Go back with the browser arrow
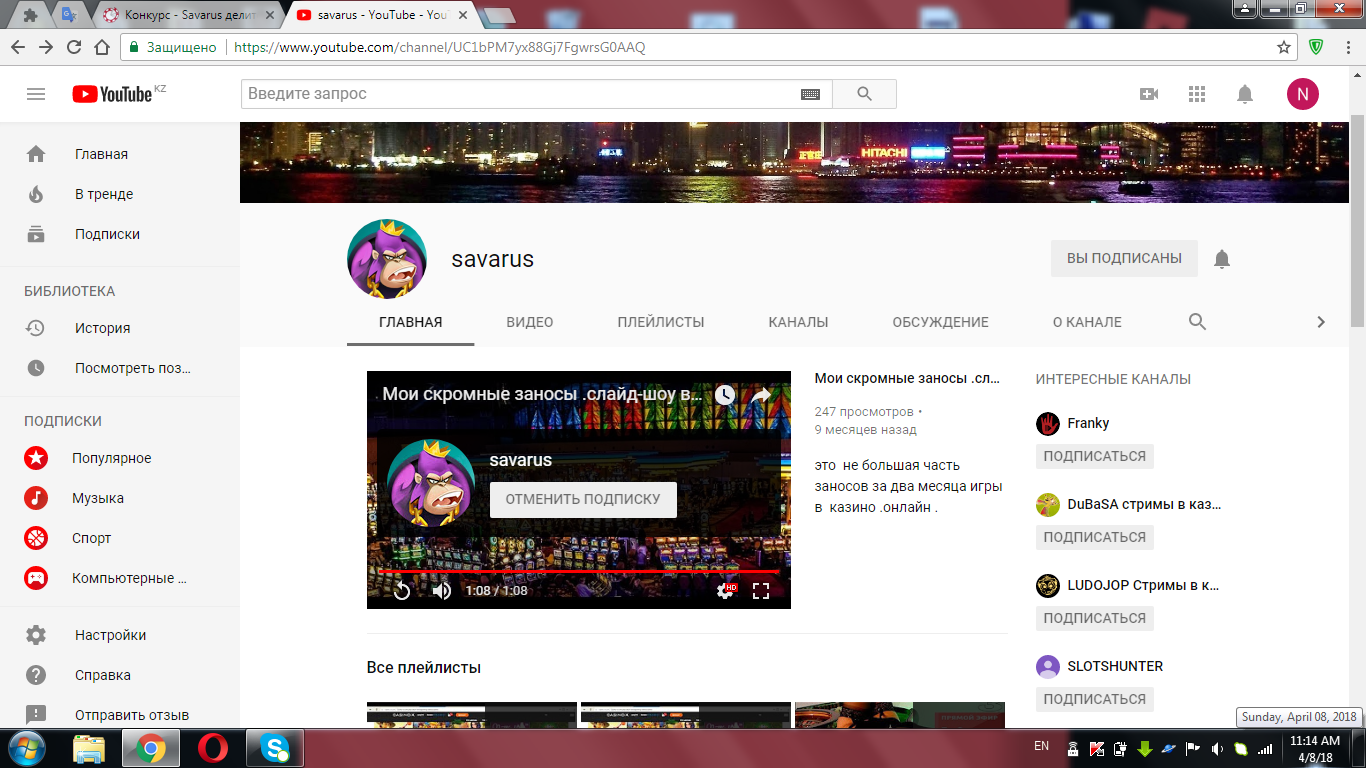The height and width of the screenshot is (768, 1366). coord(18,47)
